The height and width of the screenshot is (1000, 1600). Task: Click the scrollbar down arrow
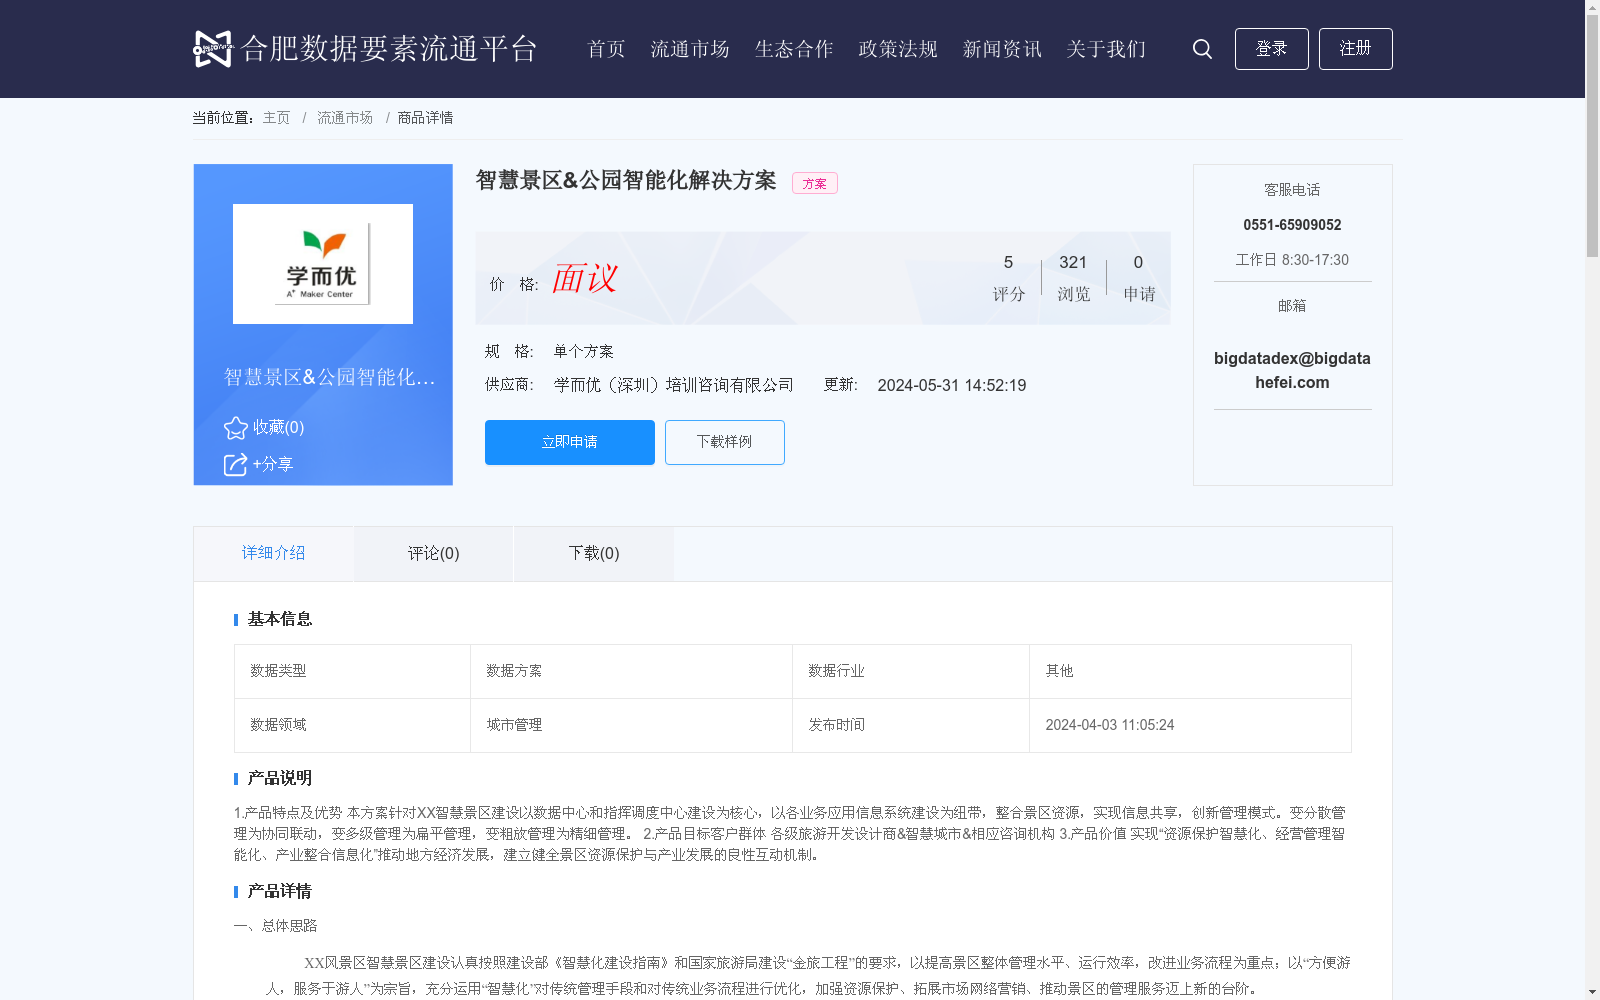click(1592, 992)
